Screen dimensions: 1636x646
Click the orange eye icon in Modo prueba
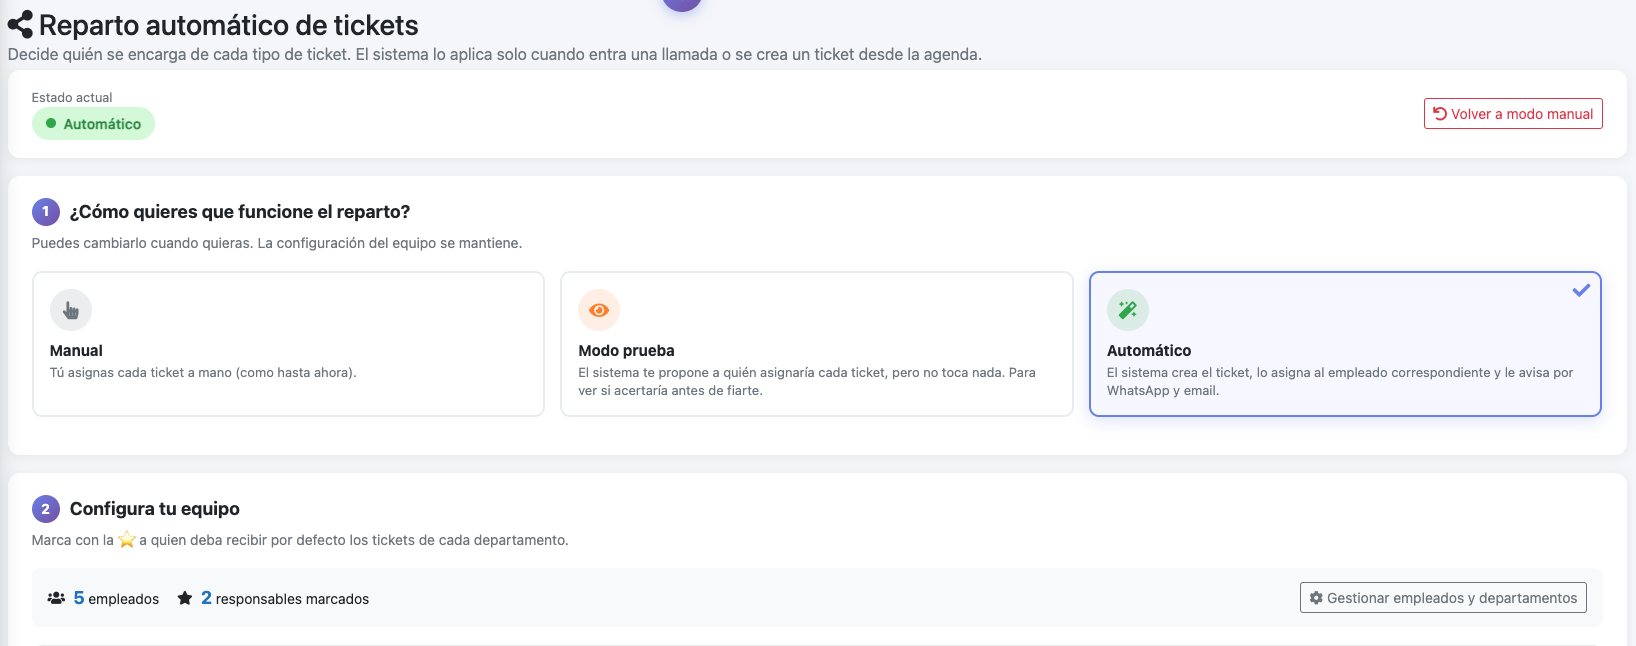[x=599, y=310]
